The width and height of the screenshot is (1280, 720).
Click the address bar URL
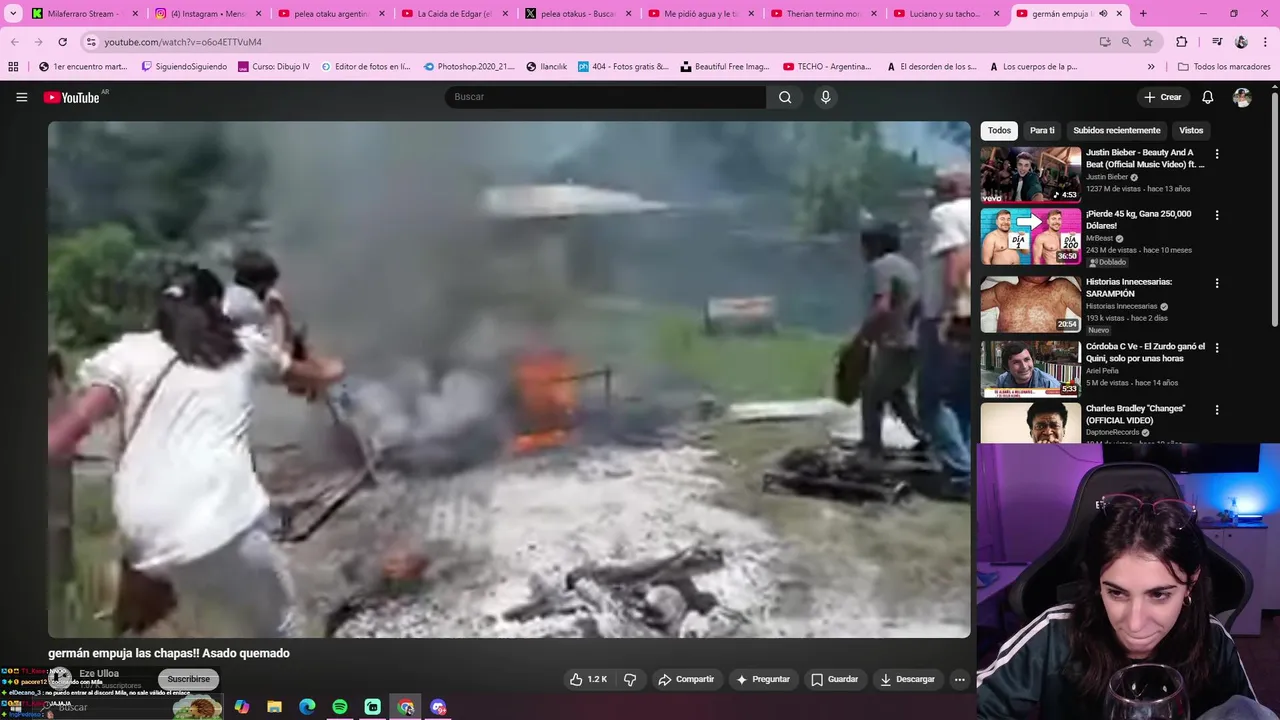click(183, 42)
